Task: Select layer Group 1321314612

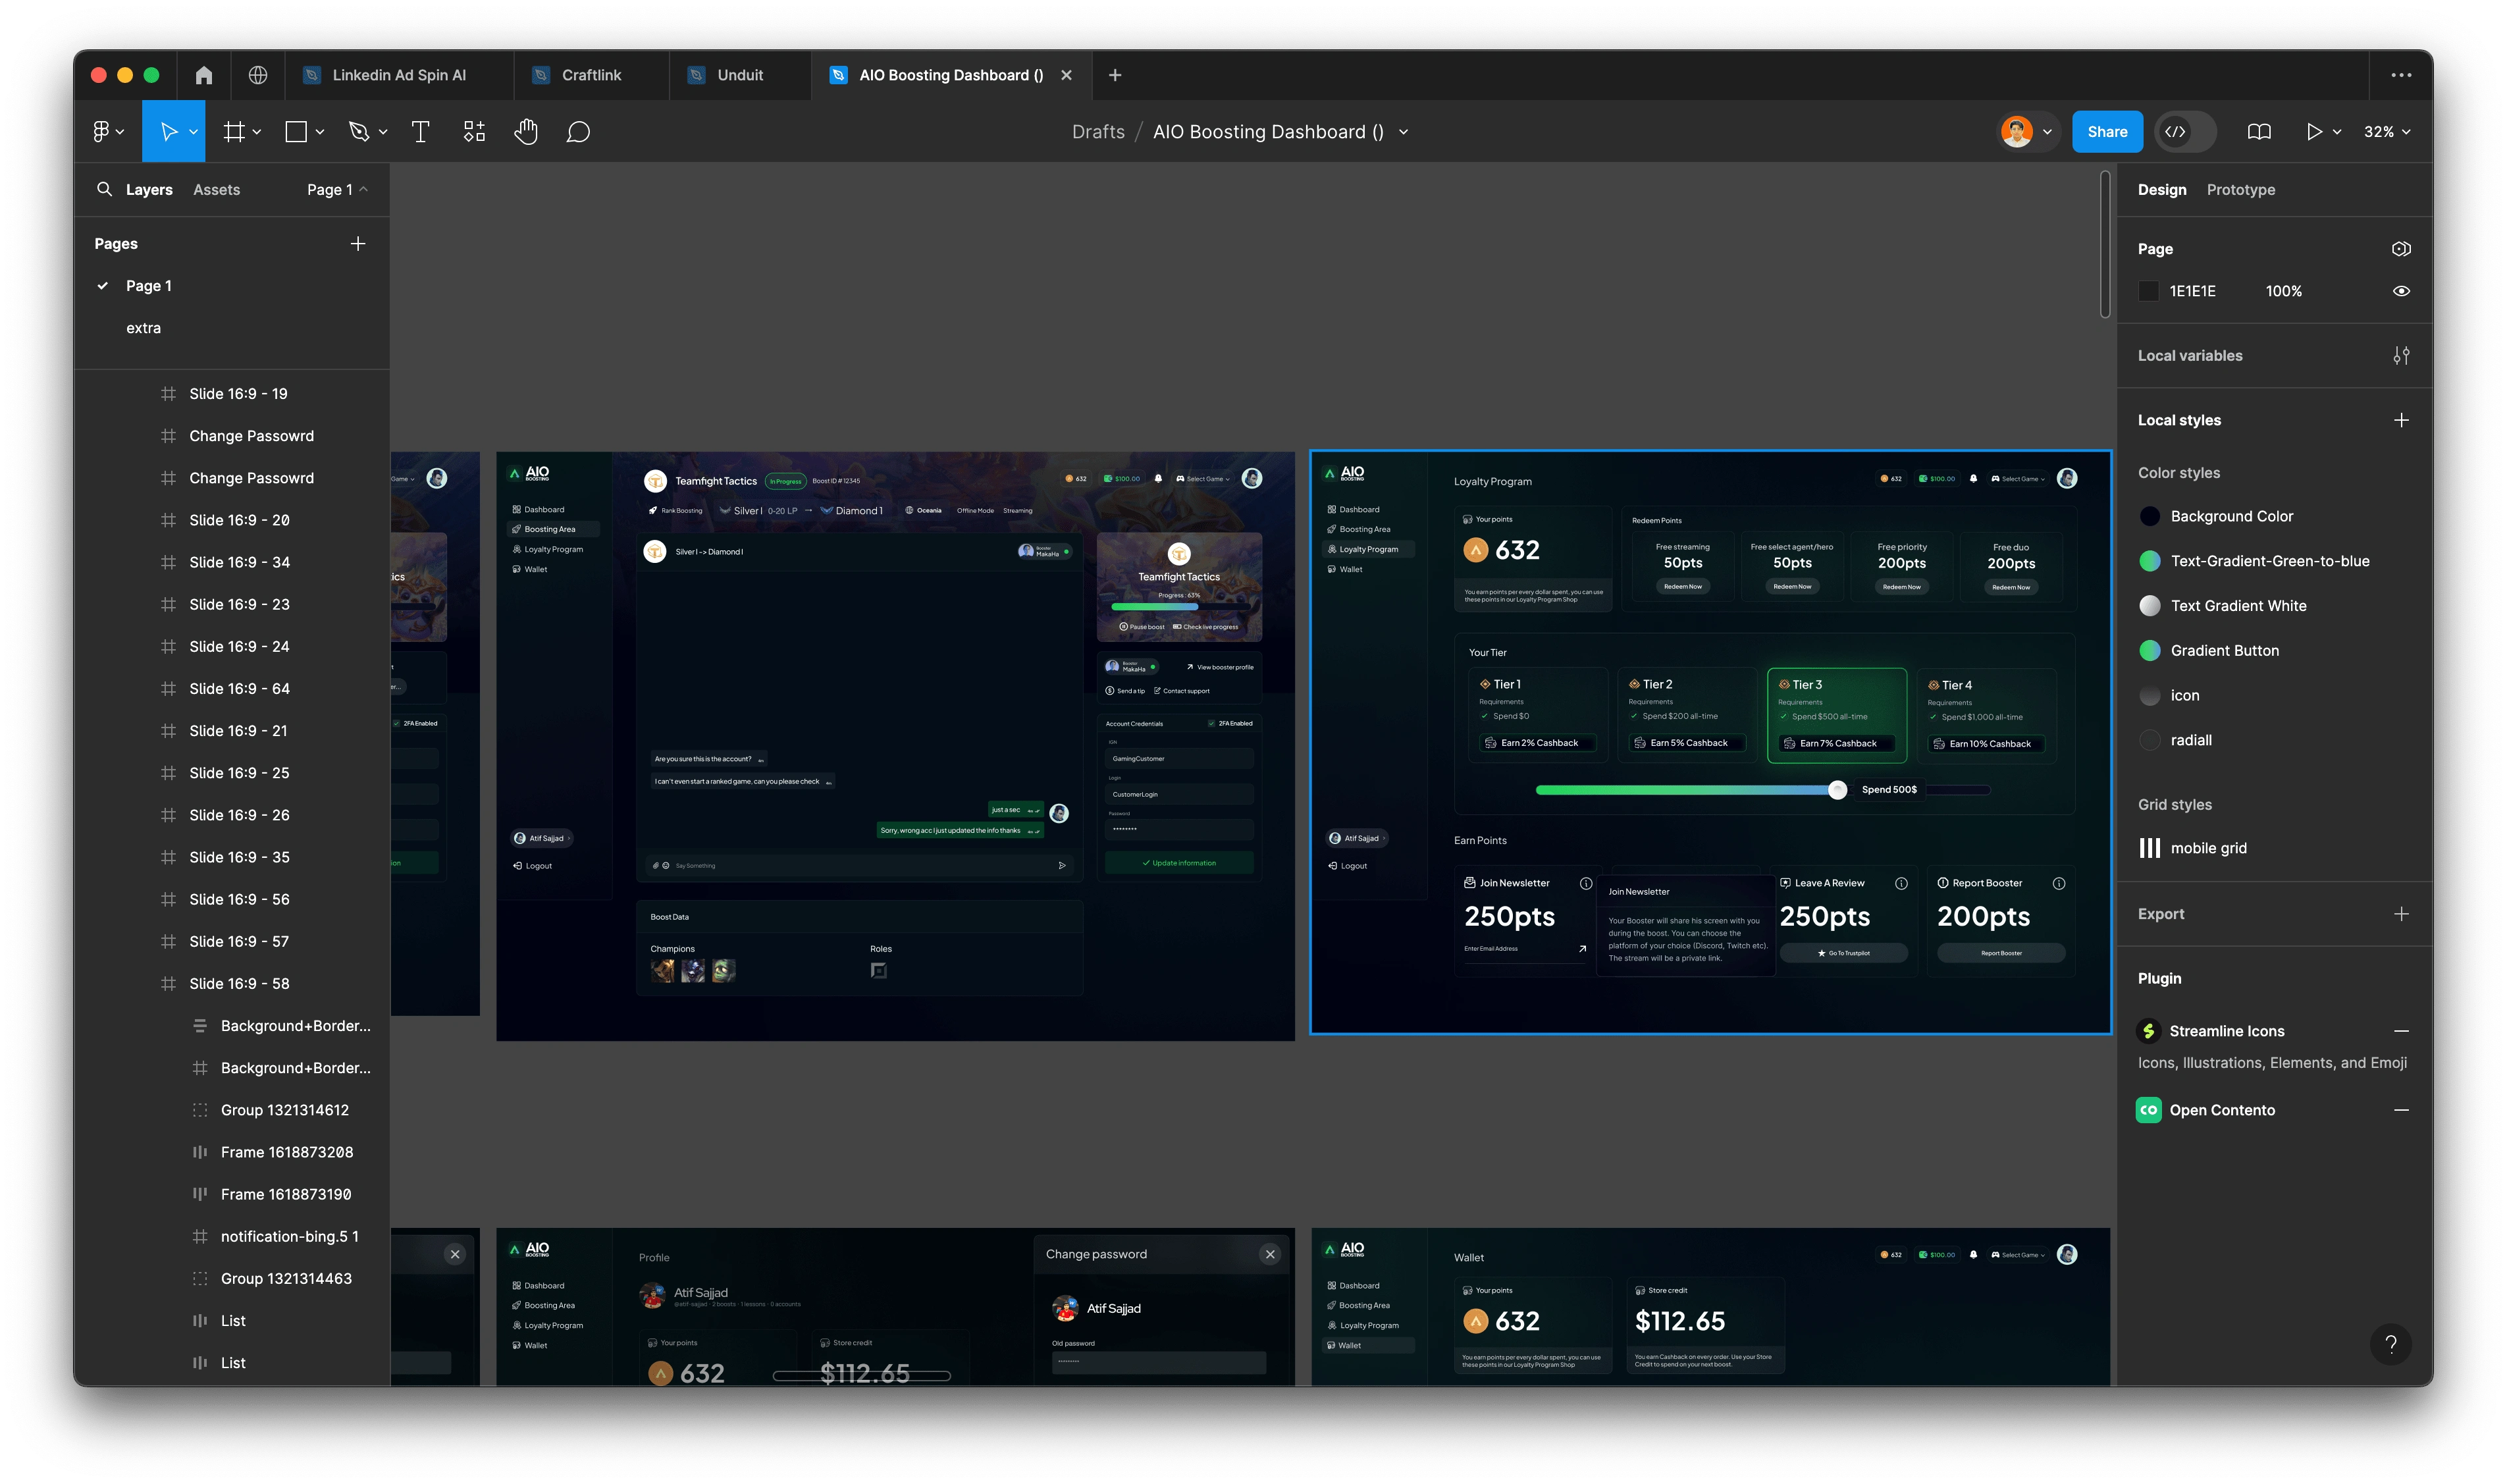Action: tap(284, 1110)
